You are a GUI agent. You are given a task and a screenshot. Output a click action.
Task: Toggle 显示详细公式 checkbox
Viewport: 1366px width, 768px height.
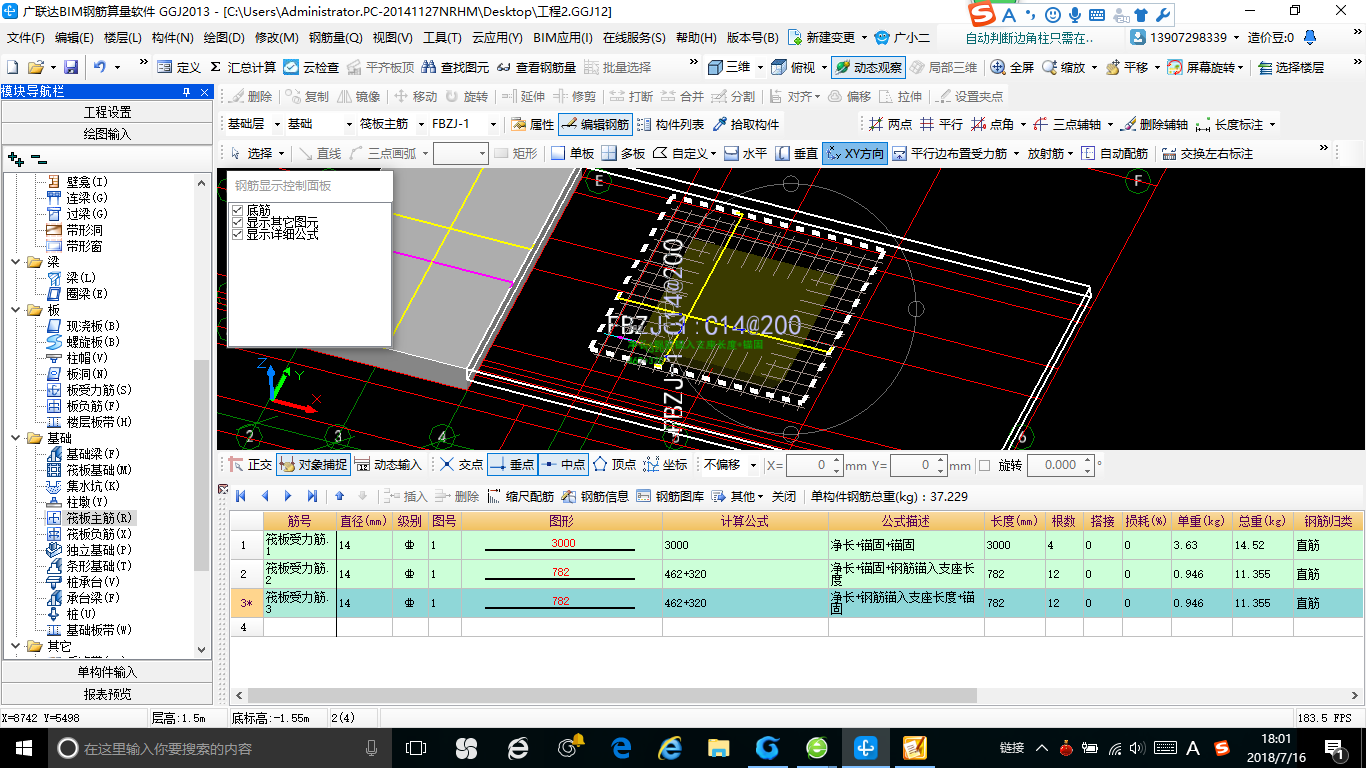tap(238, 234)
